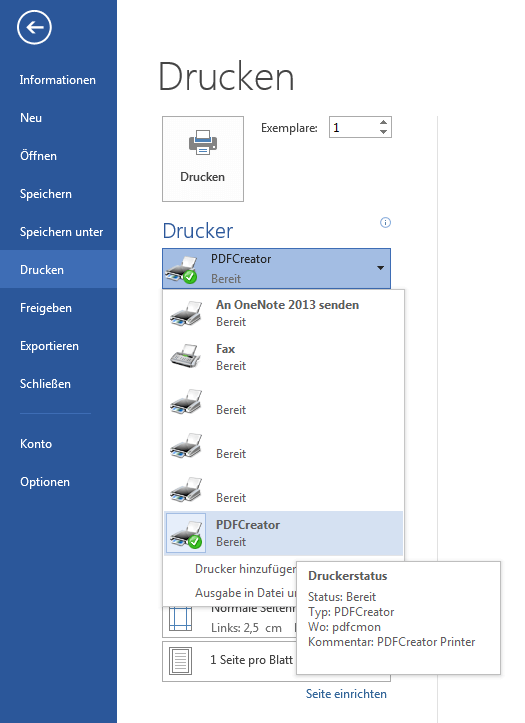Click the back arrow circle icon

(34, 28)
